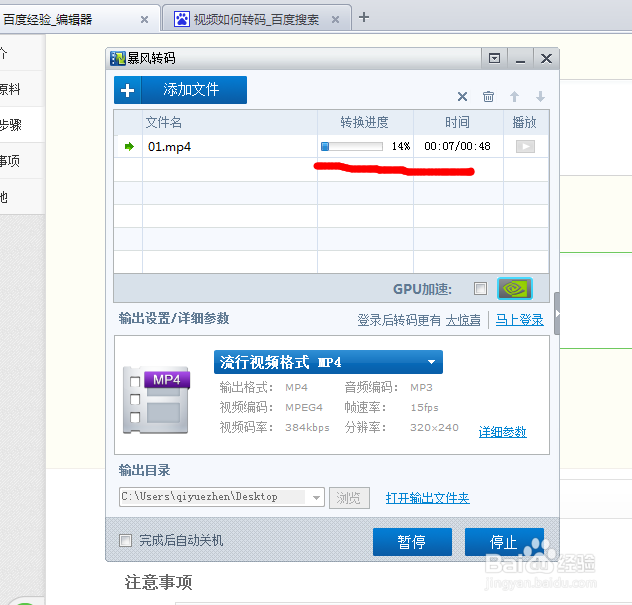Click the 播放 column header

coord(524,122)
